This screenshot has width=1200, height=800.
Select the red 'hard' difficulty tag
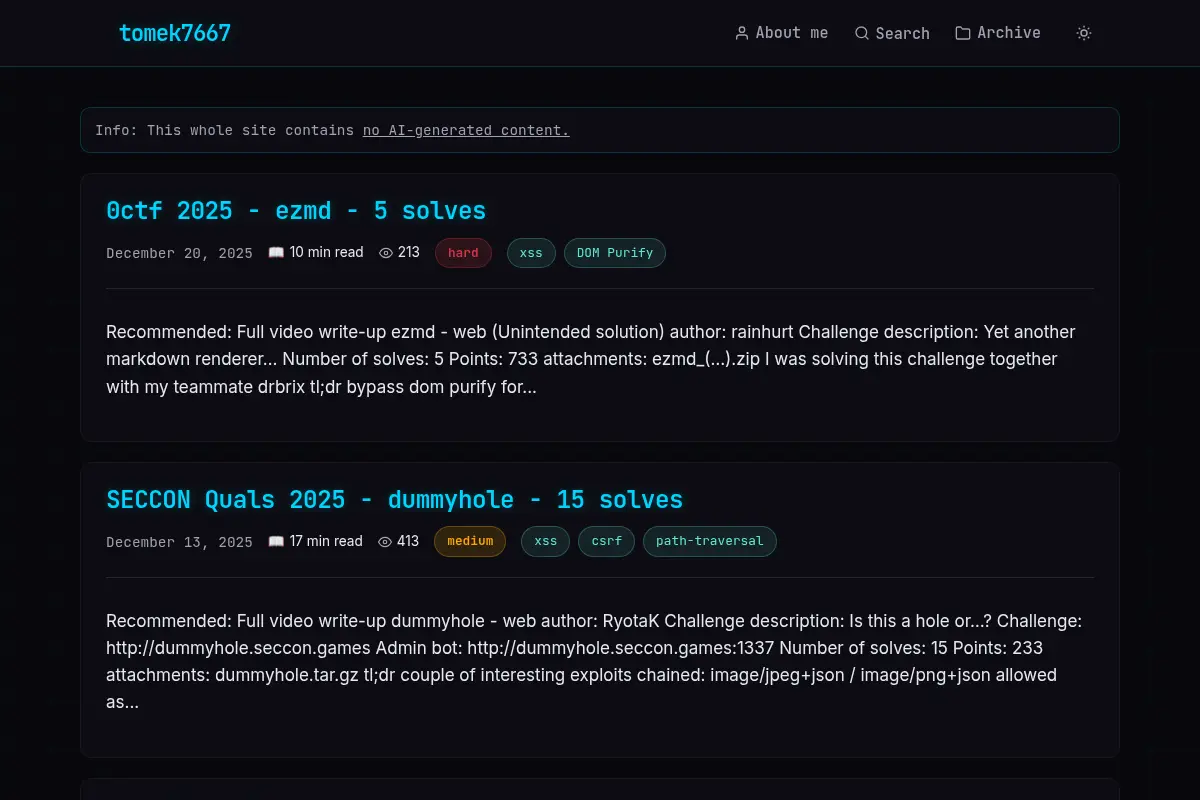[x=463, y=253]
